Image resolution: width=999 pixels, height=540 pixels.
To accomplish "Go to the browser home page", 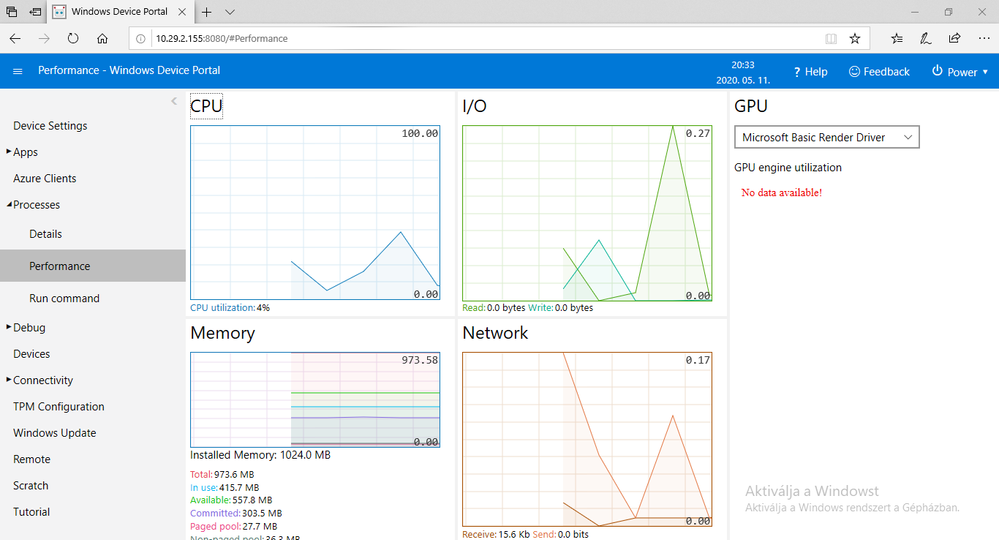I will [102, 39].
